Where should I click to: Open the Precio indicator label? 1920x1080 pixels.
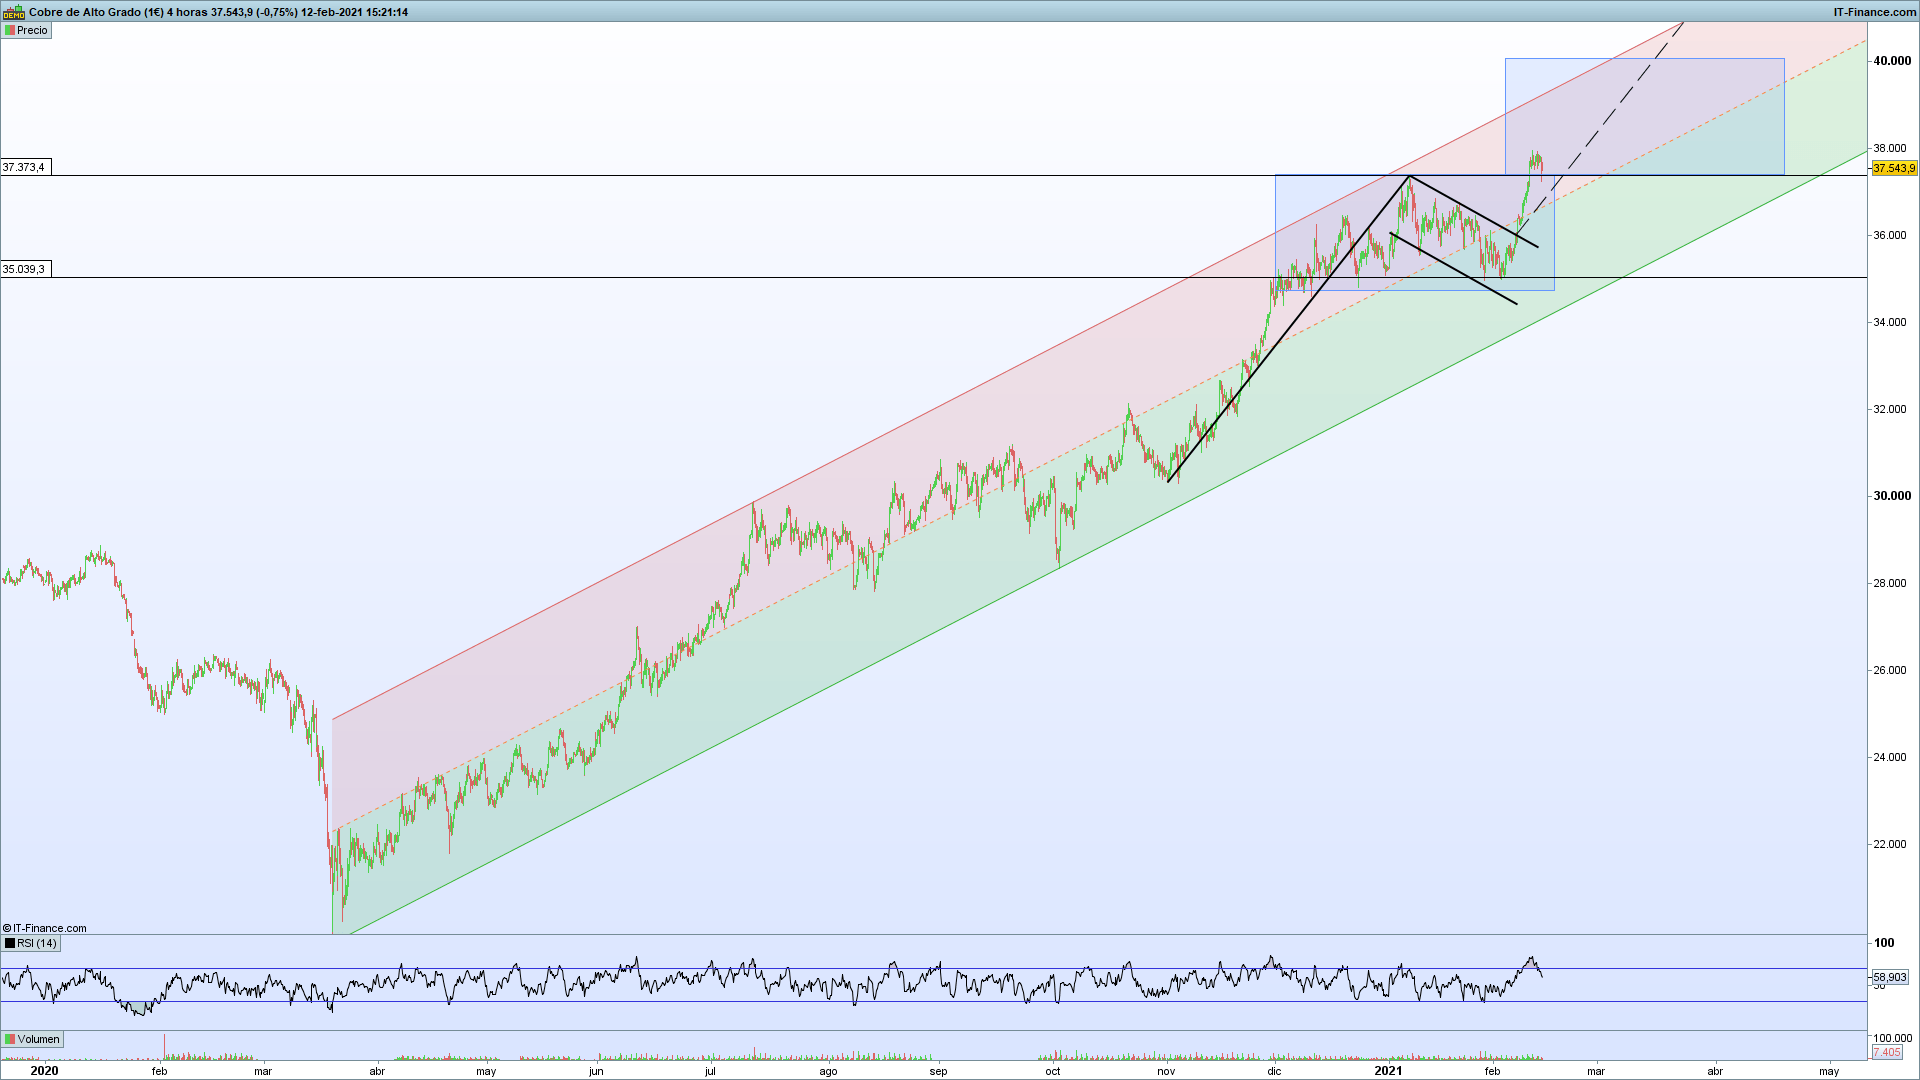click(x=26, y=30)
